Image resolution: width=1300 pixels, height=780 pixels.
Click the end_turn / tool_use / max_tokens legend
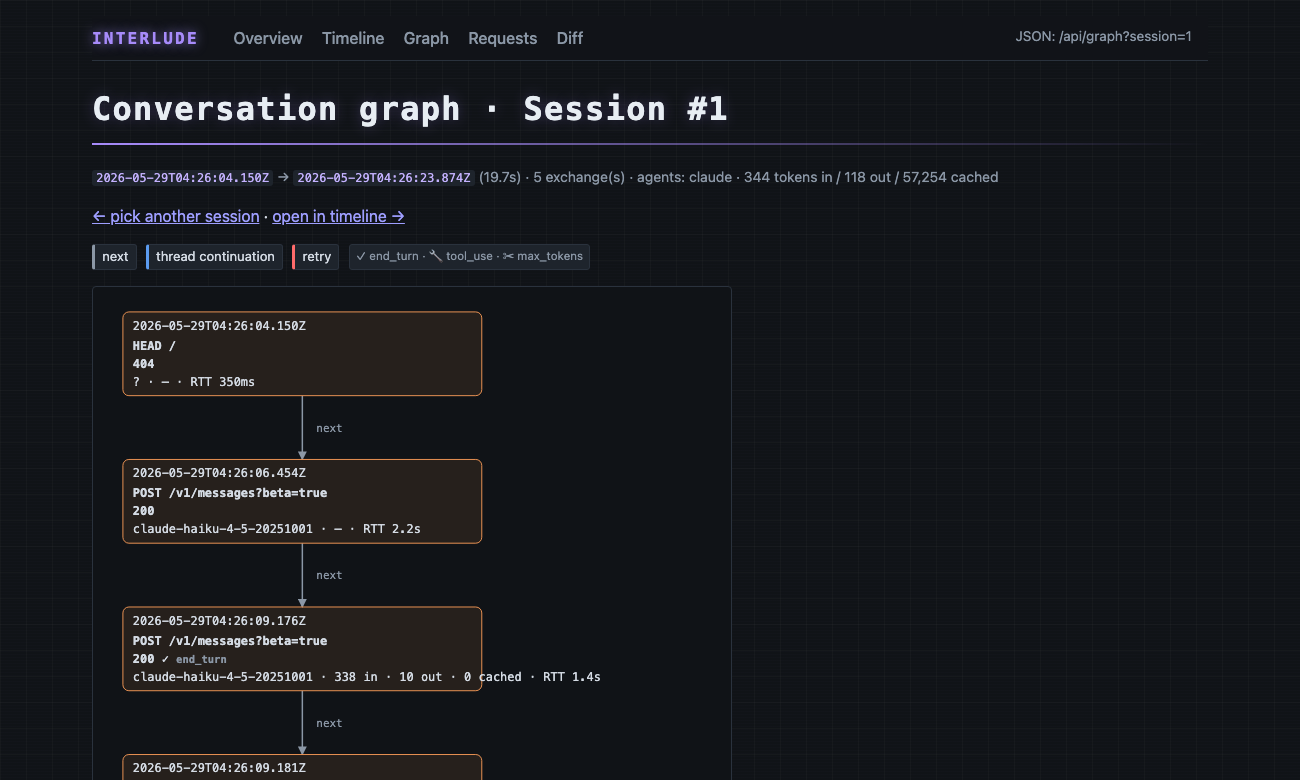click(x=469, y=257)
